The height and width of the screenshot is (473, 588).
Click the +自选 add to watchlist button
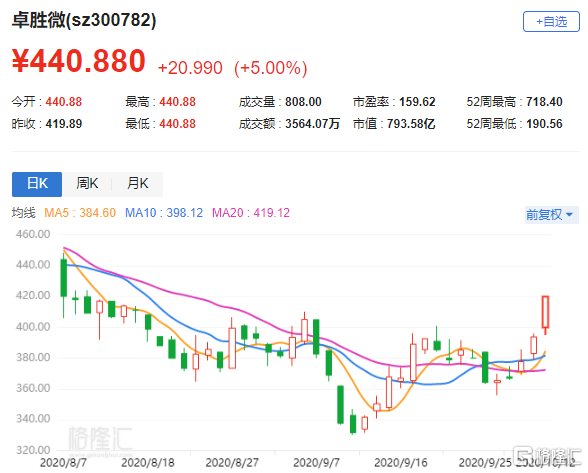pyautogui.click(x=551, y=22)
